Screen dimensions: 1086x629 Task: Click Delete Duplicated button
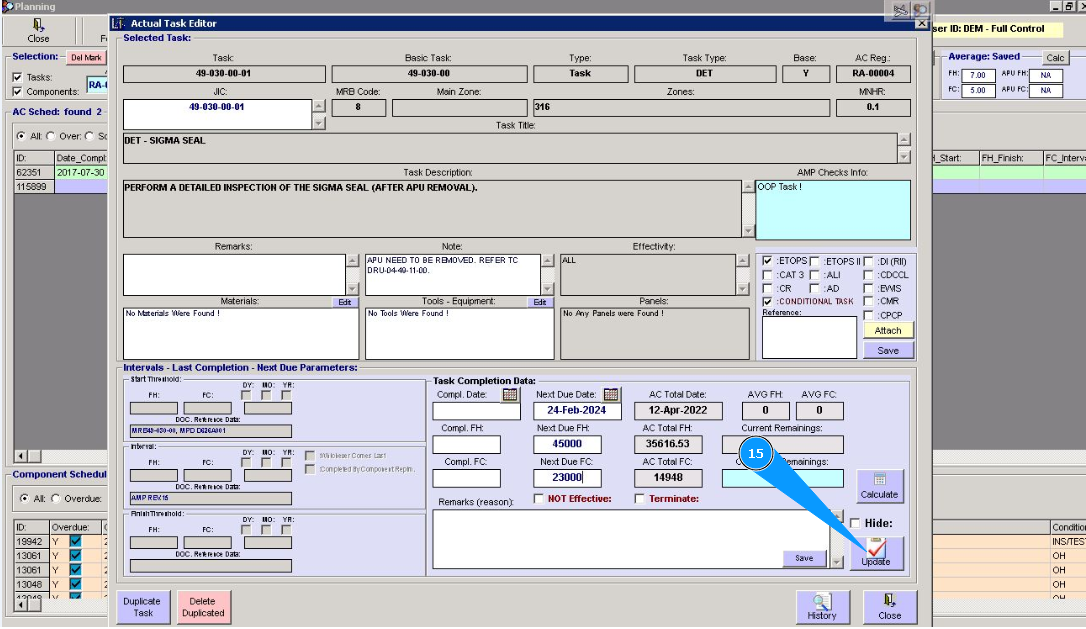pyautogui.click(x=203, y=607)
